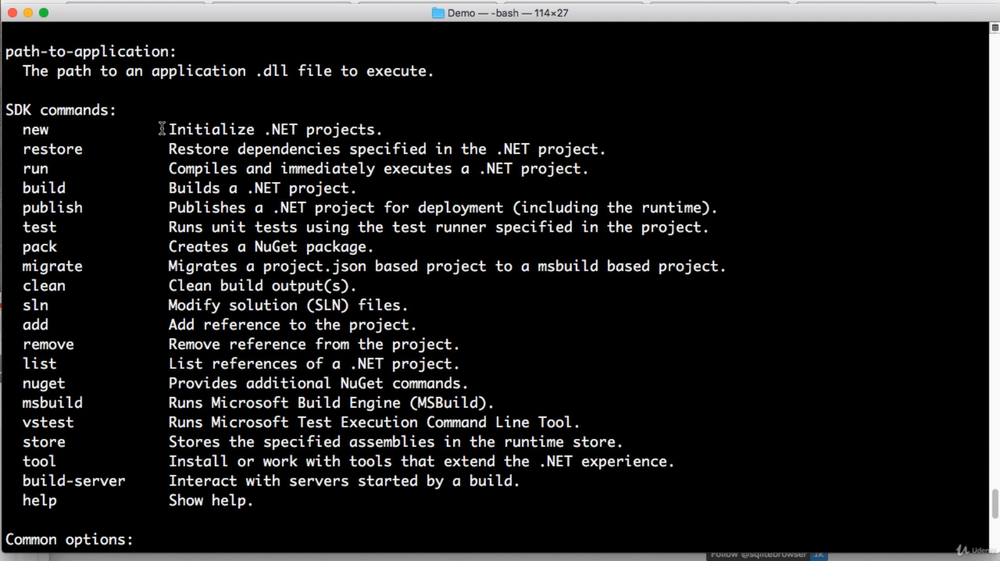
Task: Click the 'build-server' command name
Action: [74, 481]
